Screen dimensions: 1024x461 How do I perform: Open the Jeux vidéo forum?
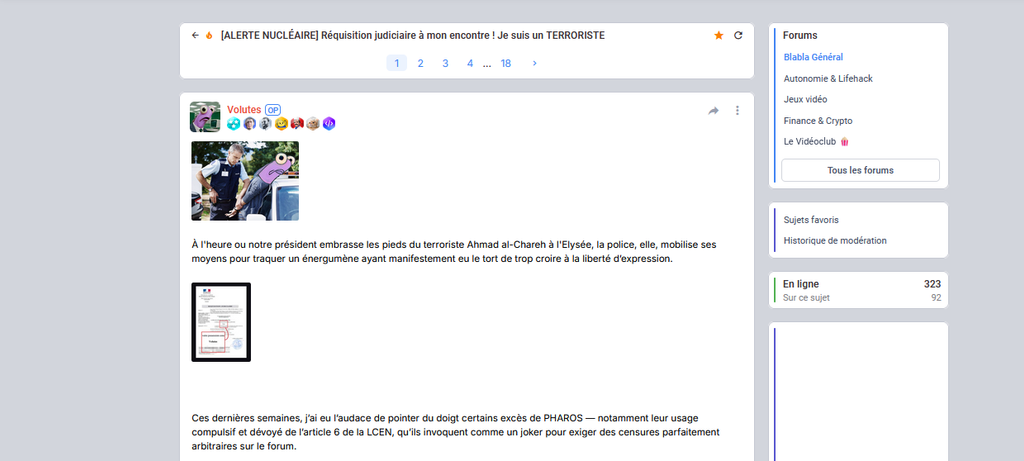tap(805, 99)
